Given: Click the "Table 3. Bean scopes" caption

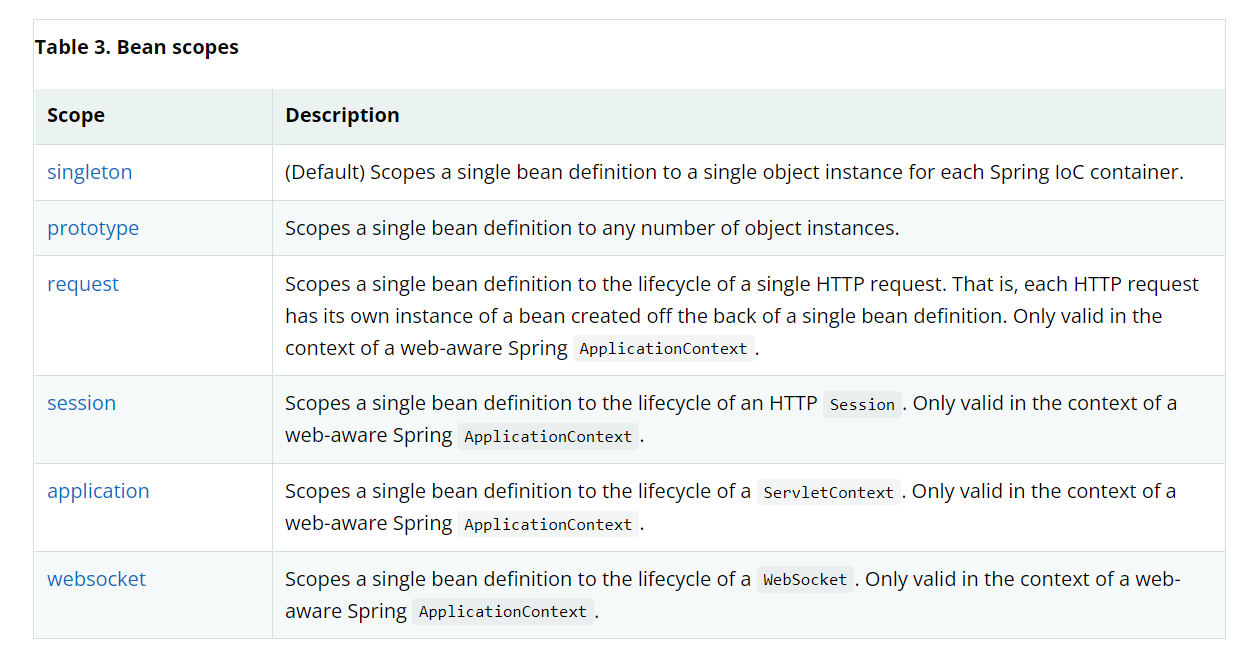Looking at the screenshot, I should point(137,47).
